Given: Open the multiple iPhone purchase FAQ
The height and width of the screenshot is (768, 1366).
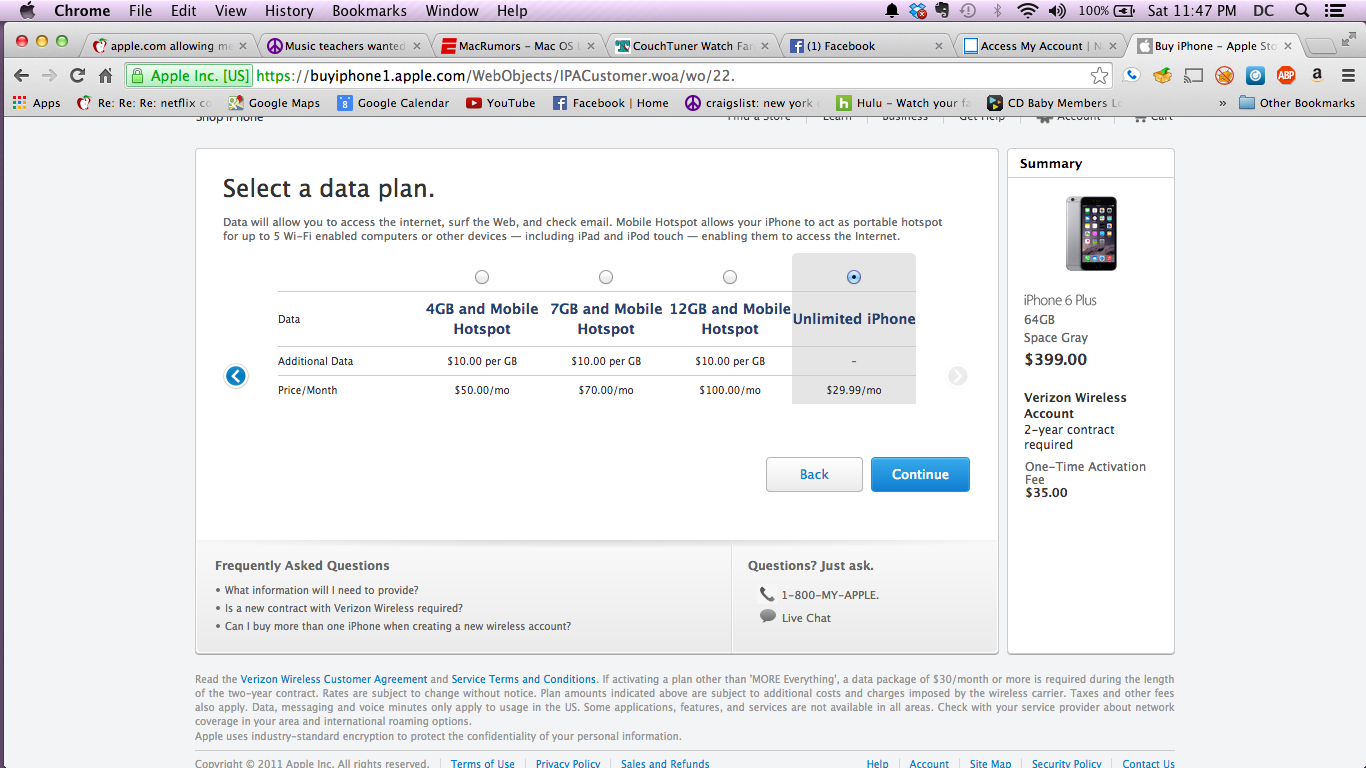Looking at the screenshot, I should point(397,626).
